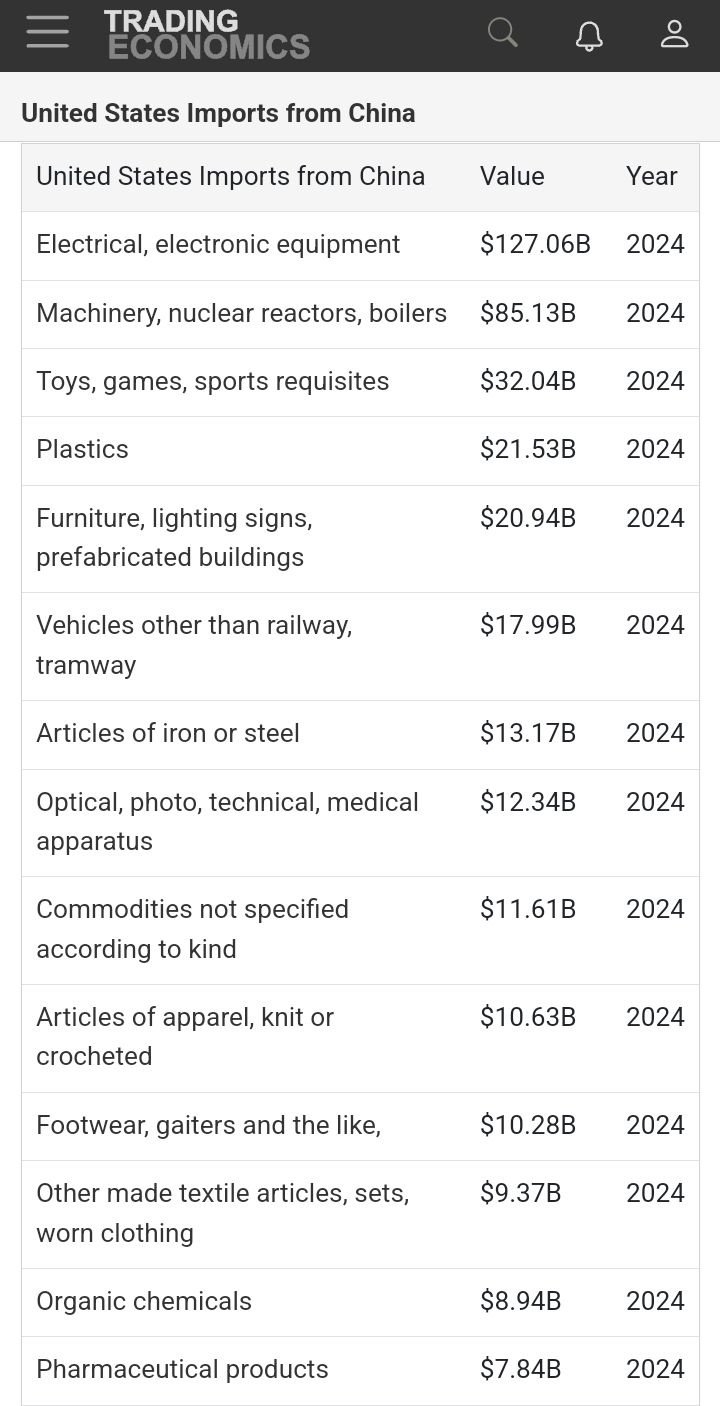This screenshot has height=1406, width=720.
Task: Open the user account icon
Action: click(675, 34)
